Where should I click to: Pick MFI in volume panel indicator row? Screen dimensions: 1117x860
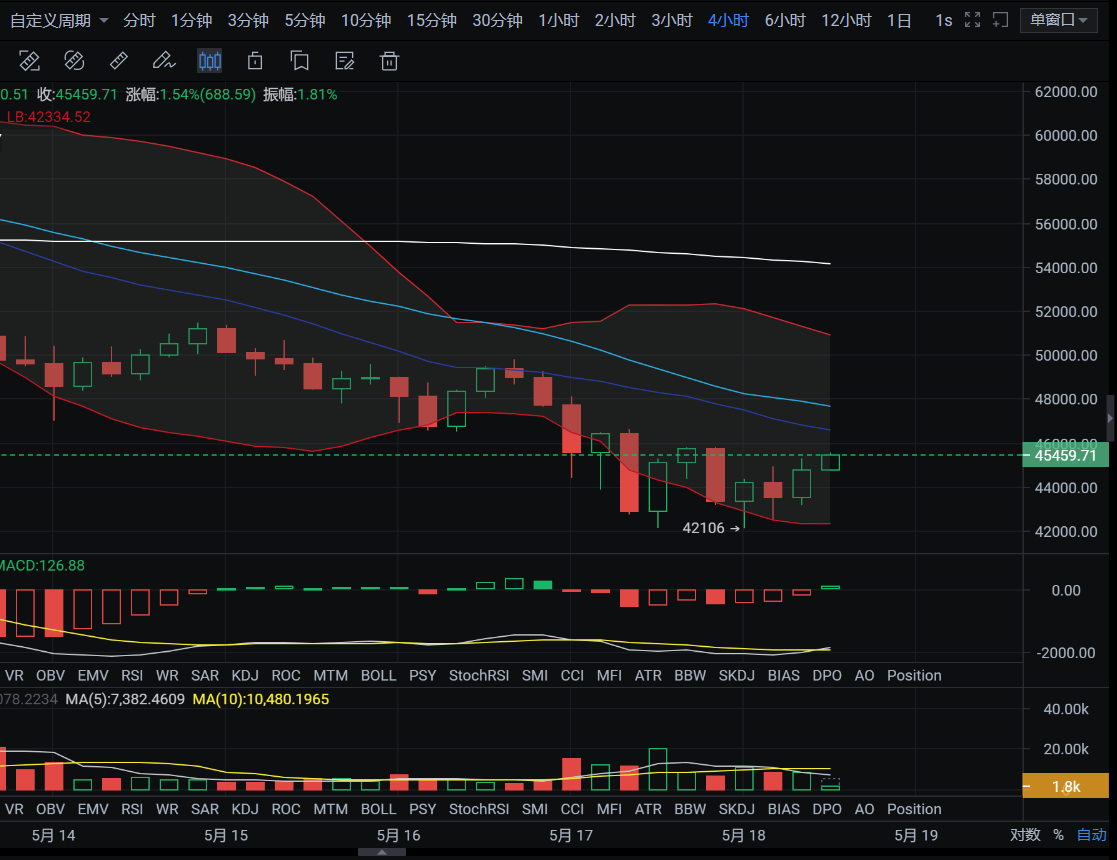tap(609, 809)
